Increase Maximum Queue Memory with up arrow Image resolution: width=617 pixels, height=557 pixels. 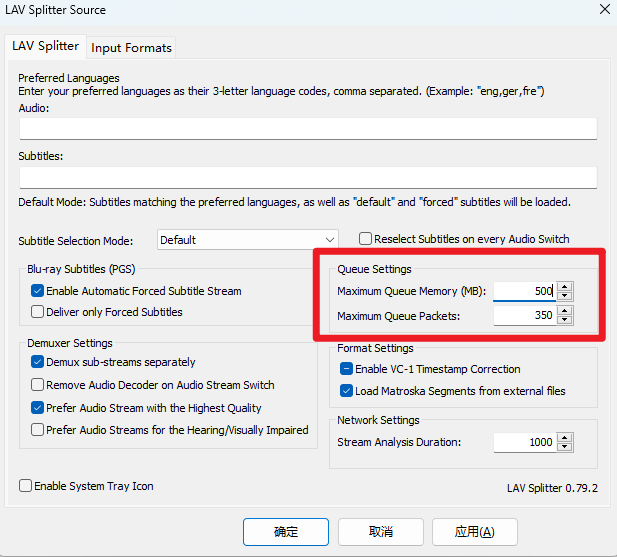pos(565,286)
